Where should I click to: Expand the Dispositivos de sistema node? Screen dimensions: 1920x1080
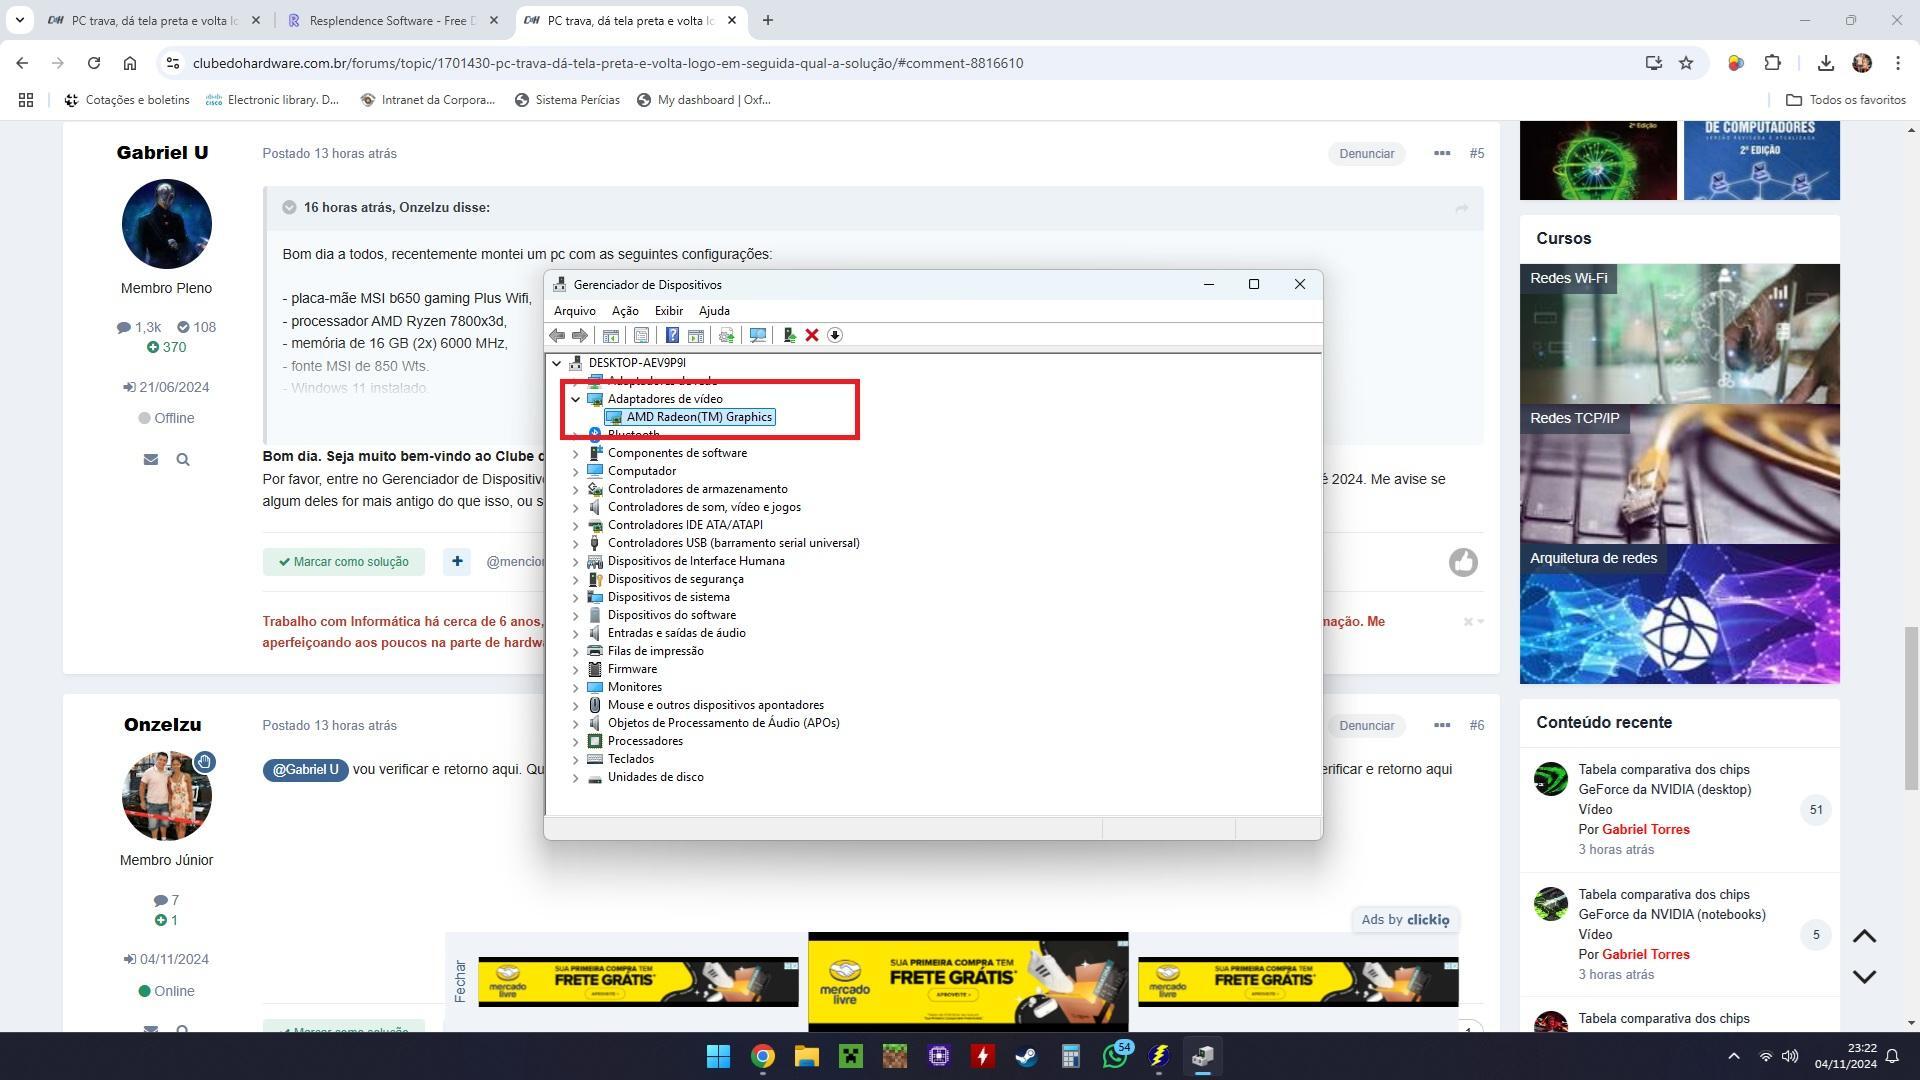point(575,597)
